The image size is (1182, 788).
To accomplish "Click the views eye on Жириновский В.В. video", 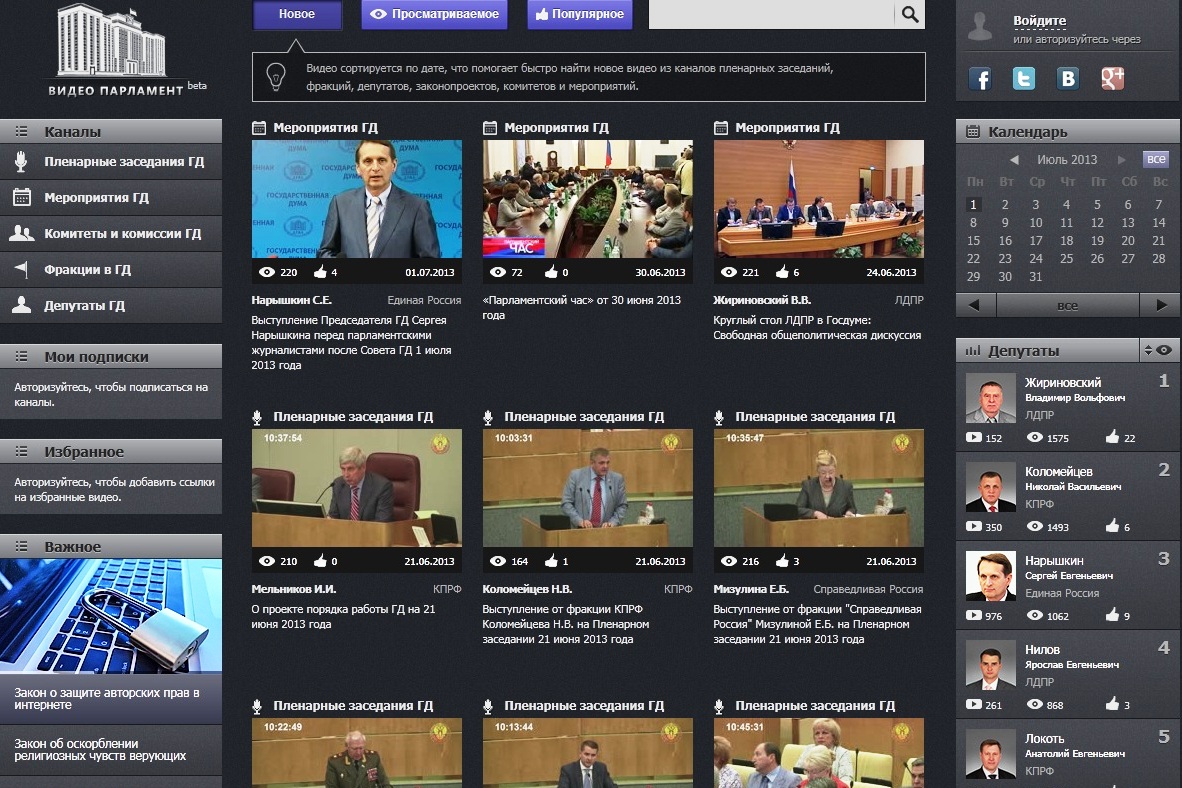I will coord(728,271).
